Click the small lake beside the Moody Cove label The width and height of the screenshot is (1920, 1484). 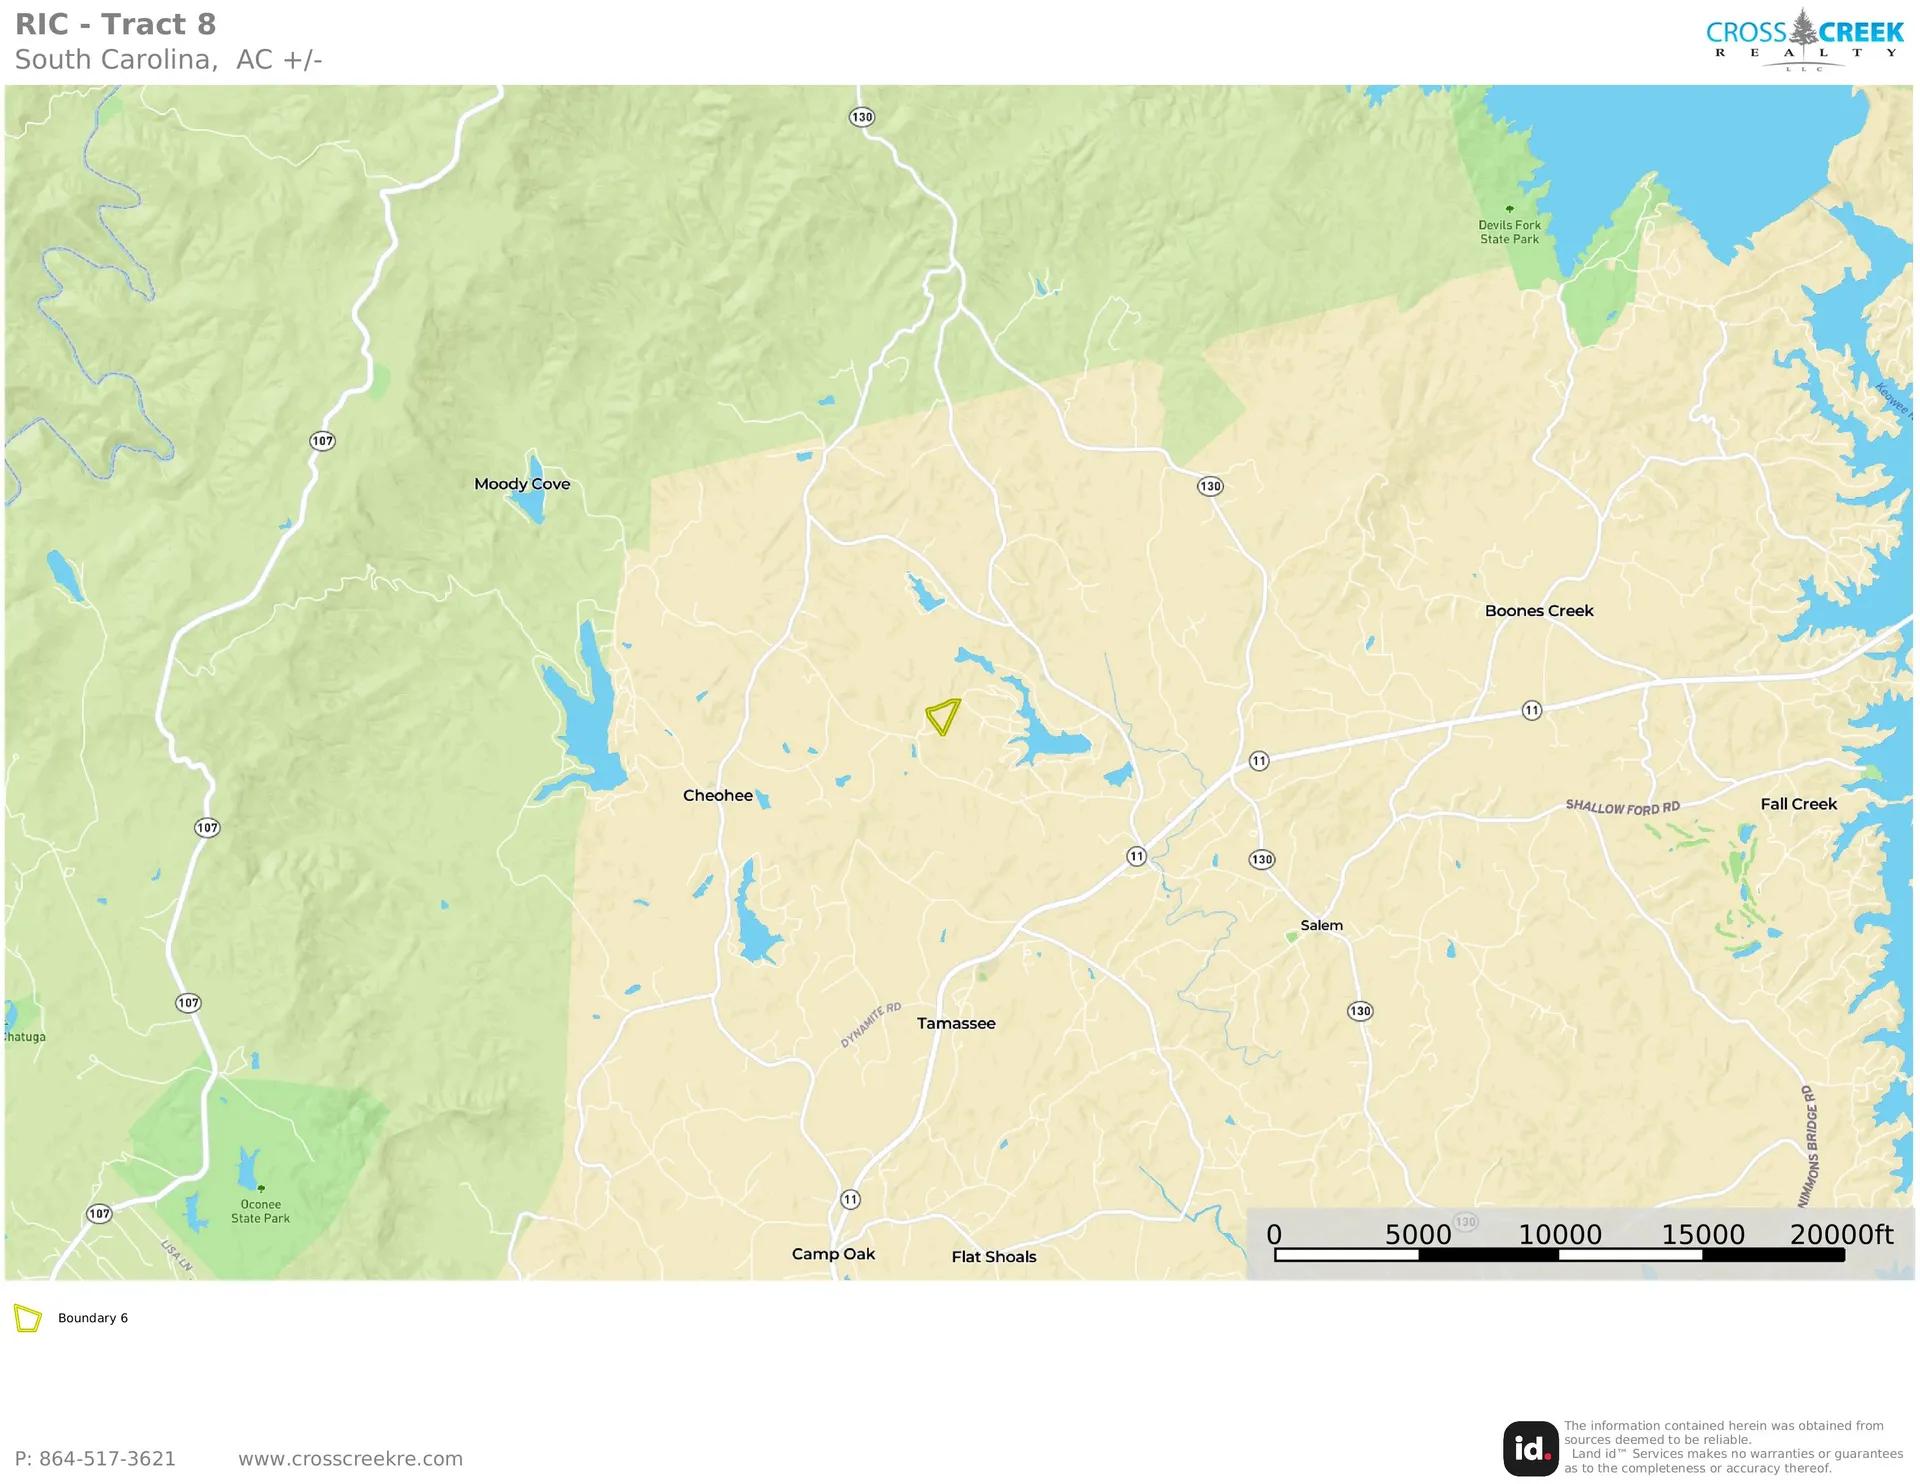tap(534, 490)
